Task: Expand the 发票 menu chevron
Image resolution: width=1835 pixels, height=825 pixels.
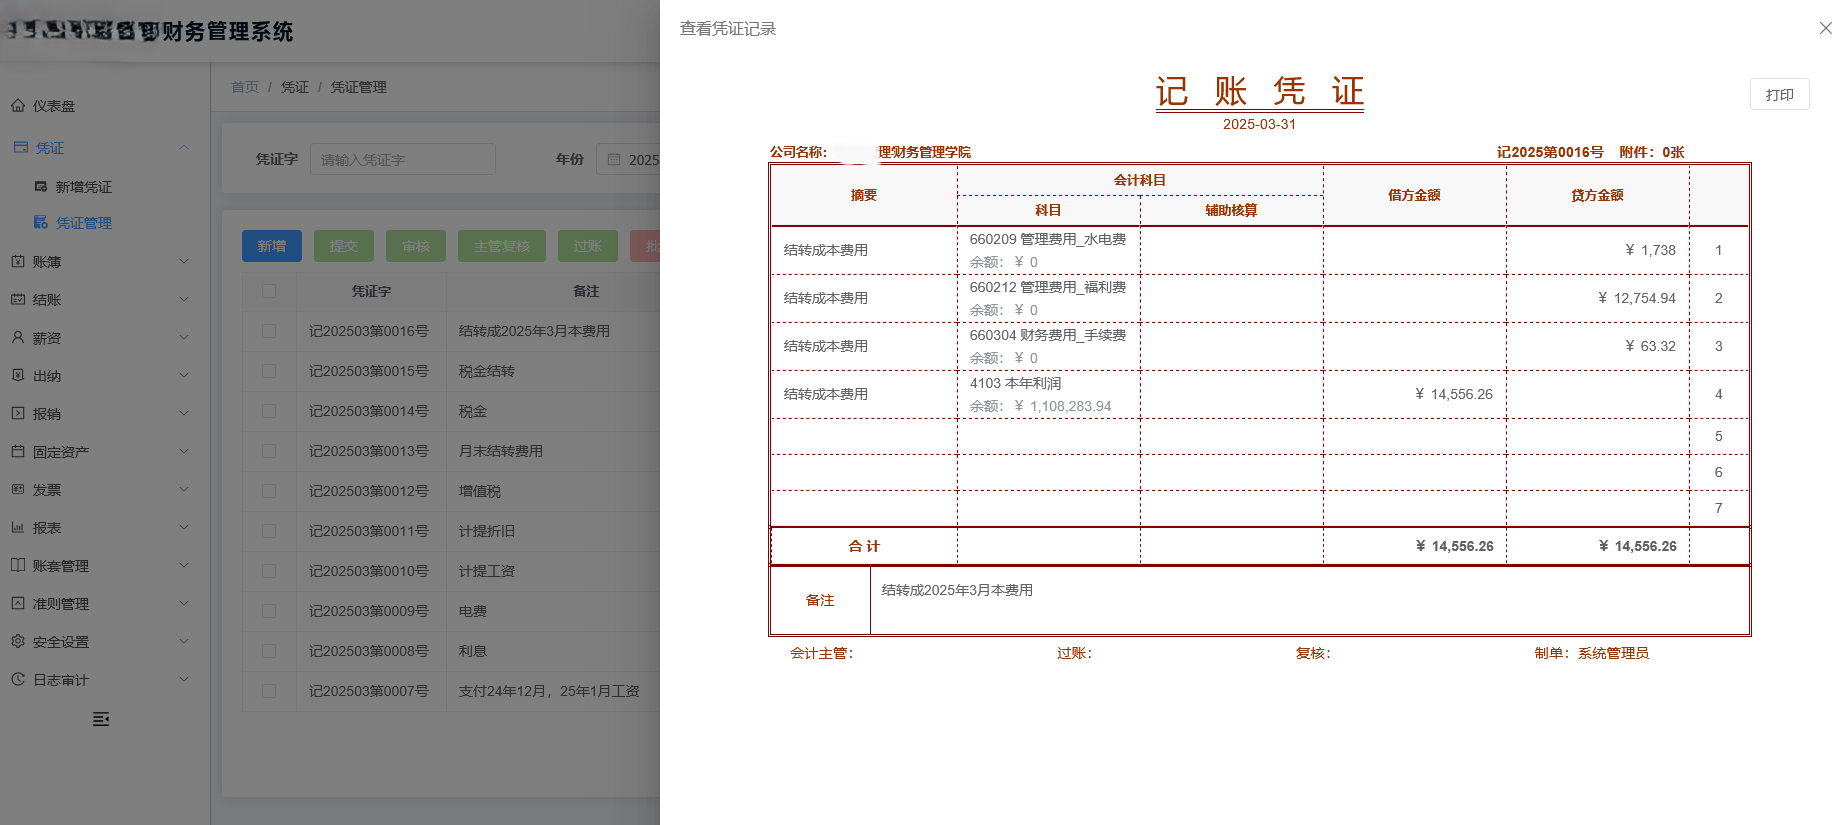Action: point(184,489)
